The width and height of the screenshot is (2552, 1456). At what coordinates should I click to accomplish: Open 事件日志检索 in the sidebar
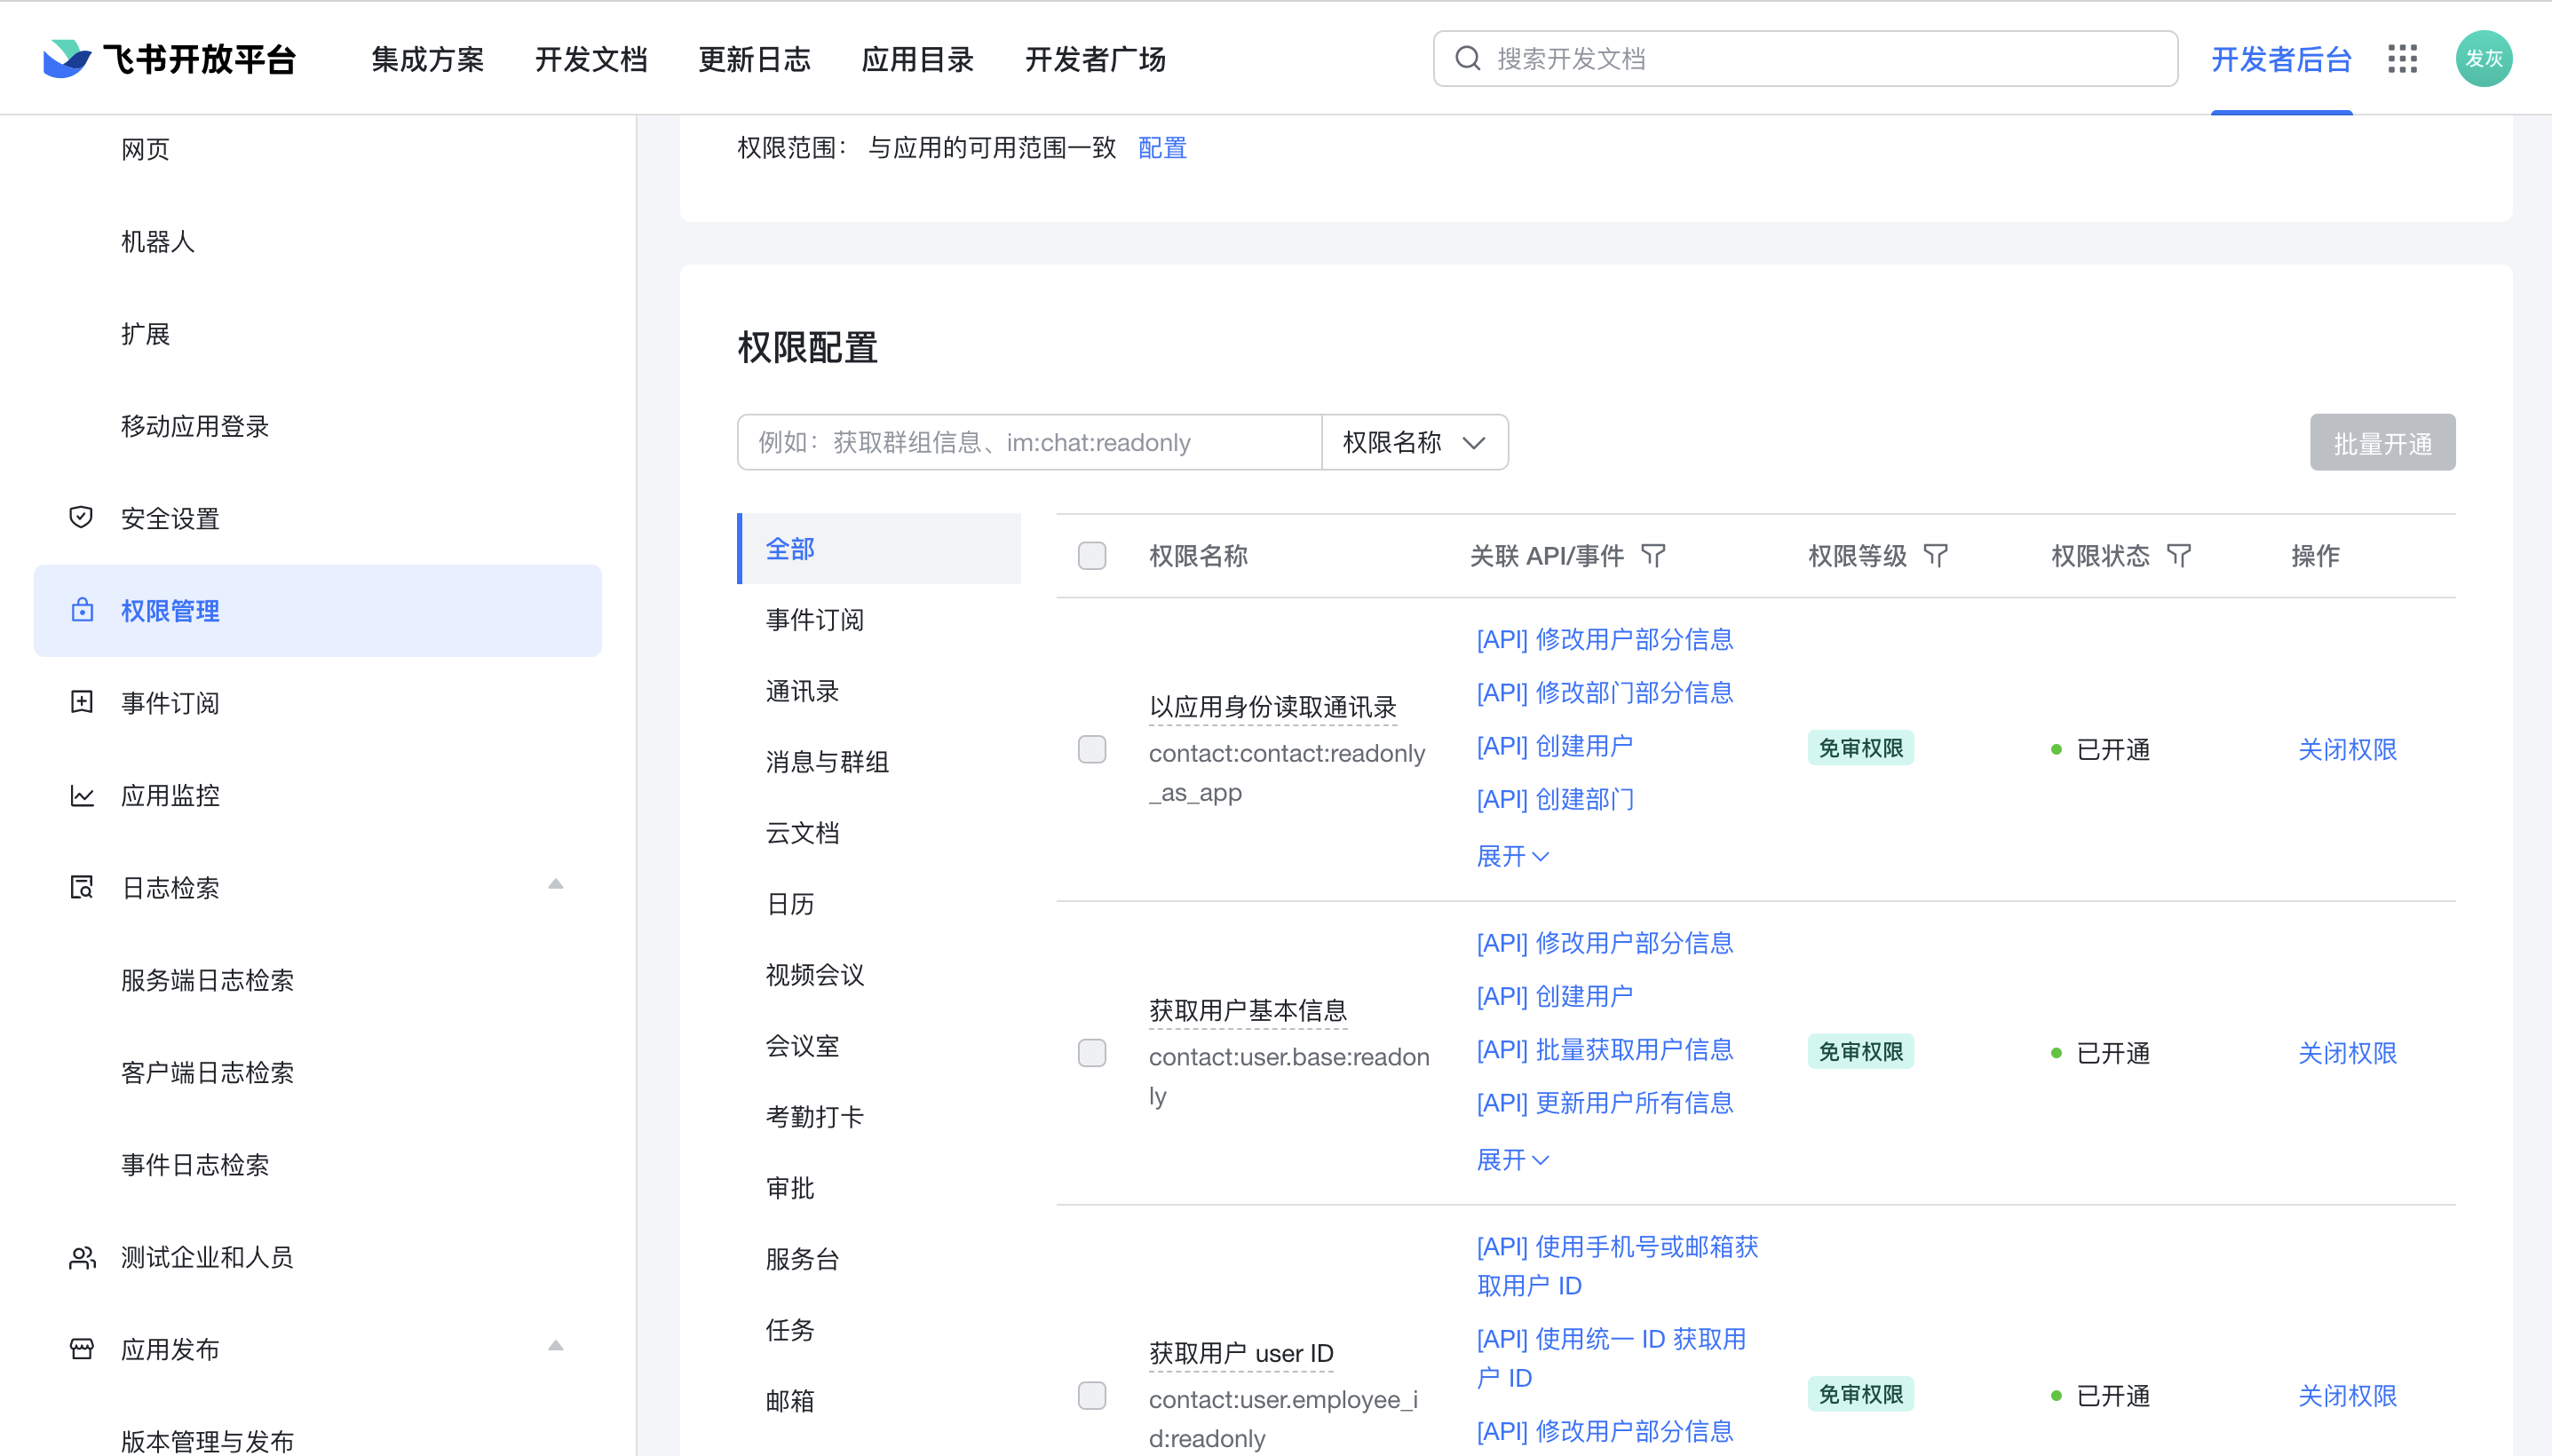(x=195, y=1165)
